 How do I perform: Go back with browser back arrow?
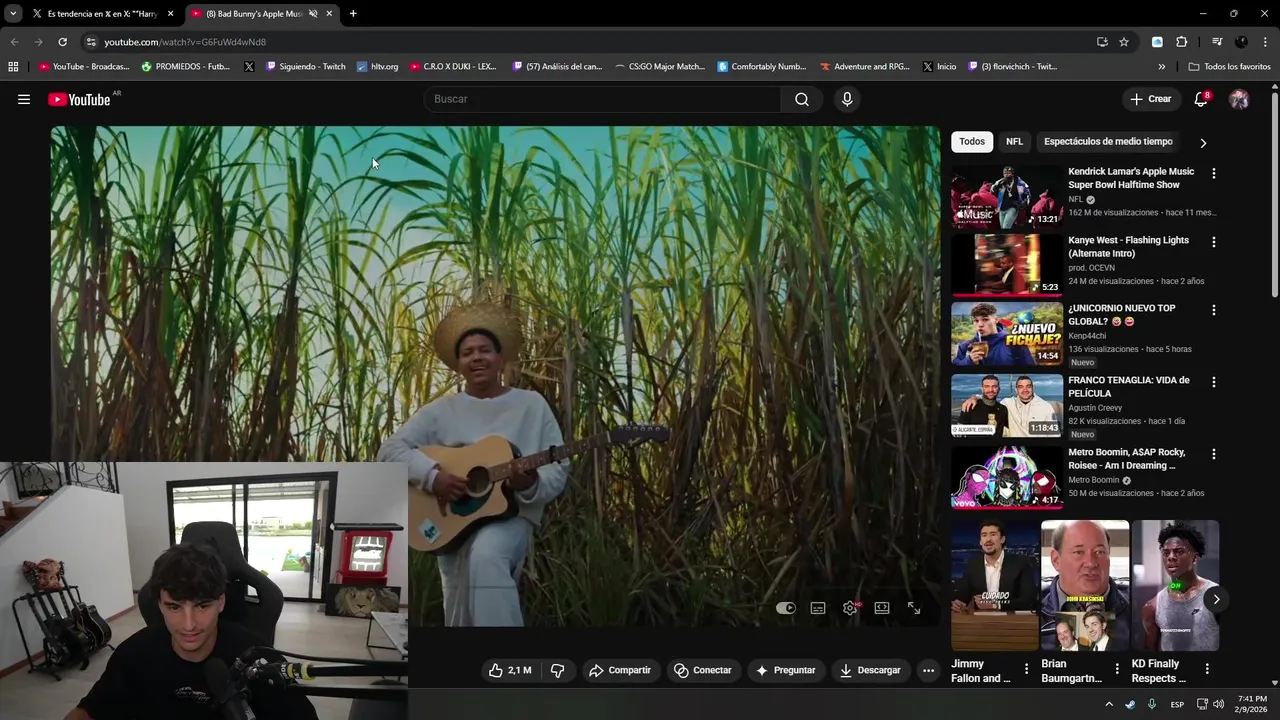pyautogui.click(x=14, y=42)
